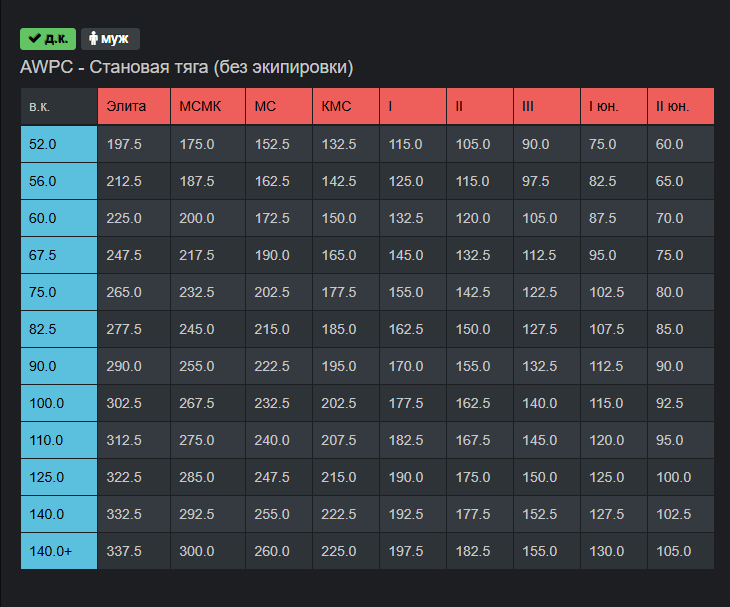The image size is (730, 607).
Task: Click II юн. value 92.5 in row 100.0
Action: pyautogui.click(x=681, y=403)
